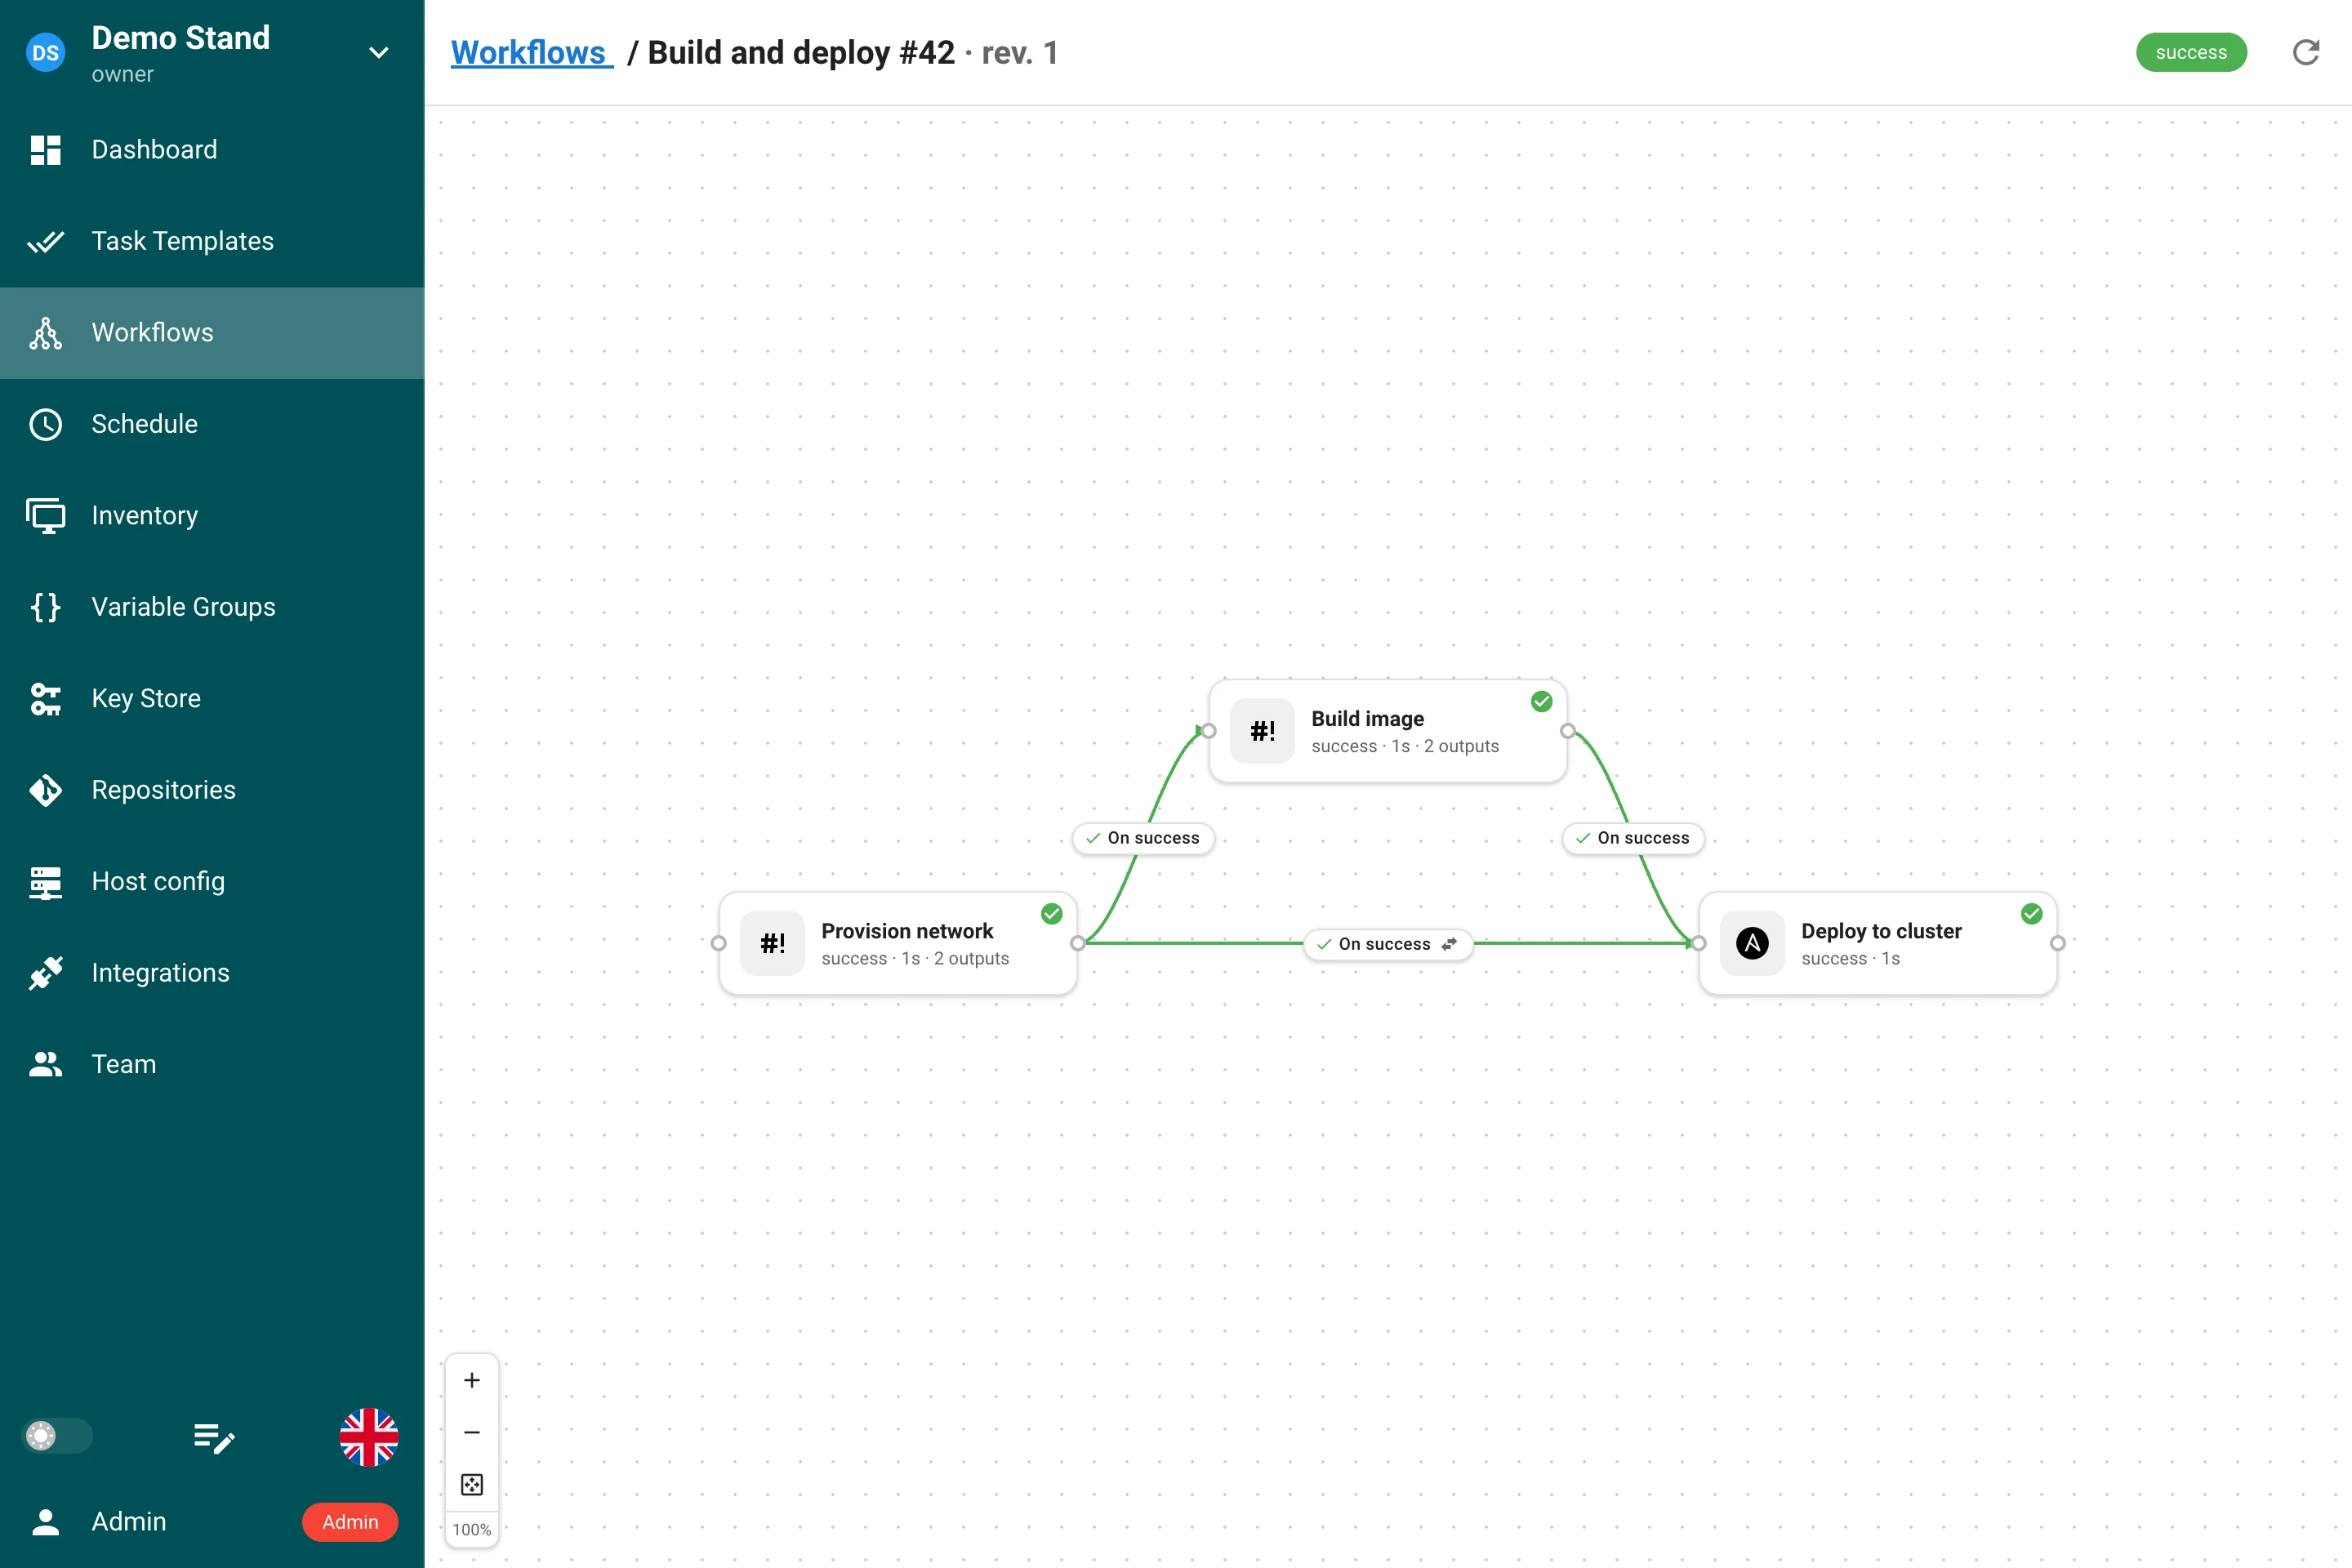
Task: Open Key Store in the sidebar
Action: click(x=212, y=698)
